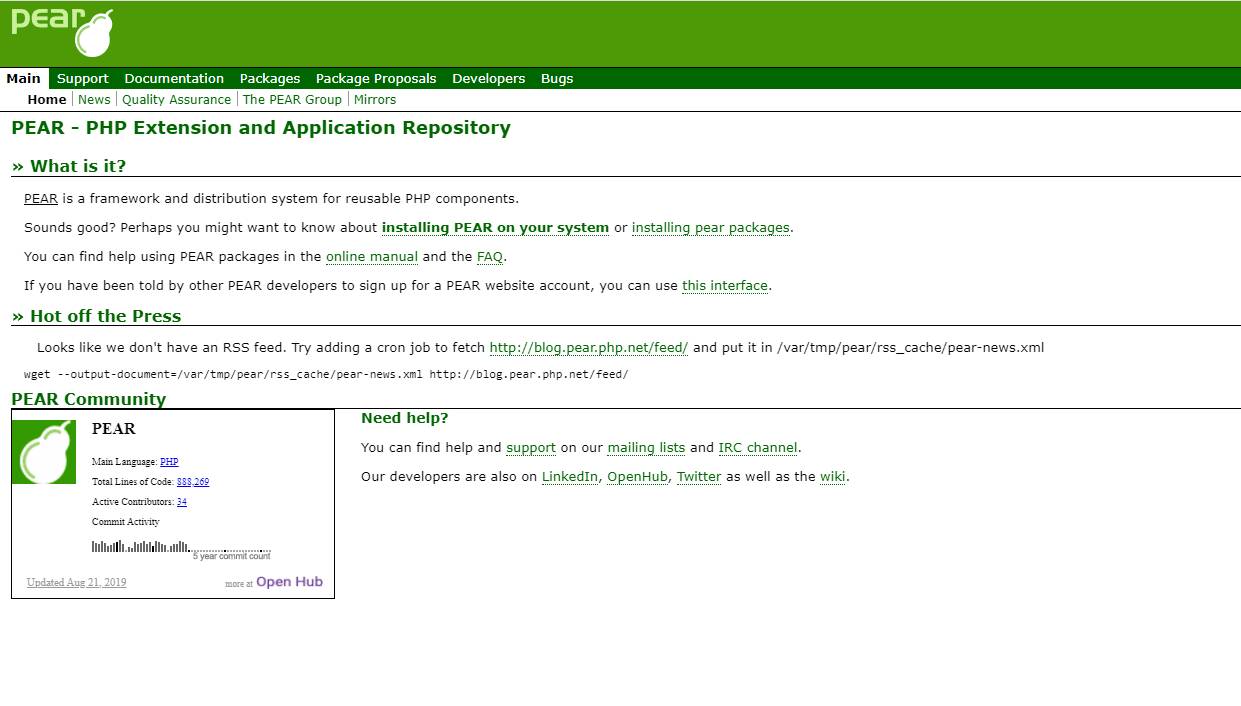Open the mailing lists link
Image resolution: width=1241 pixels, height=706 pixels.
646,448
